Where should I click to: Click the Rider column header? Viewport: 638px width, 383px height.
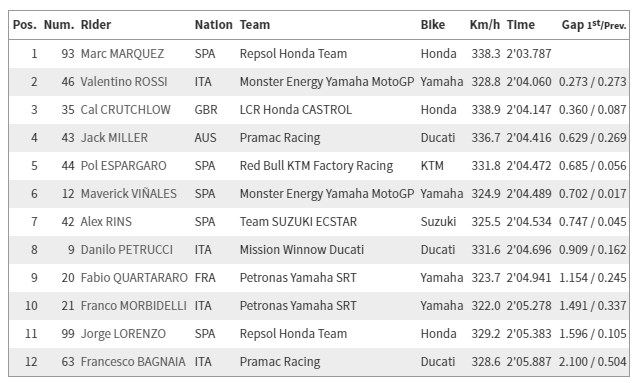pos(96,25)
